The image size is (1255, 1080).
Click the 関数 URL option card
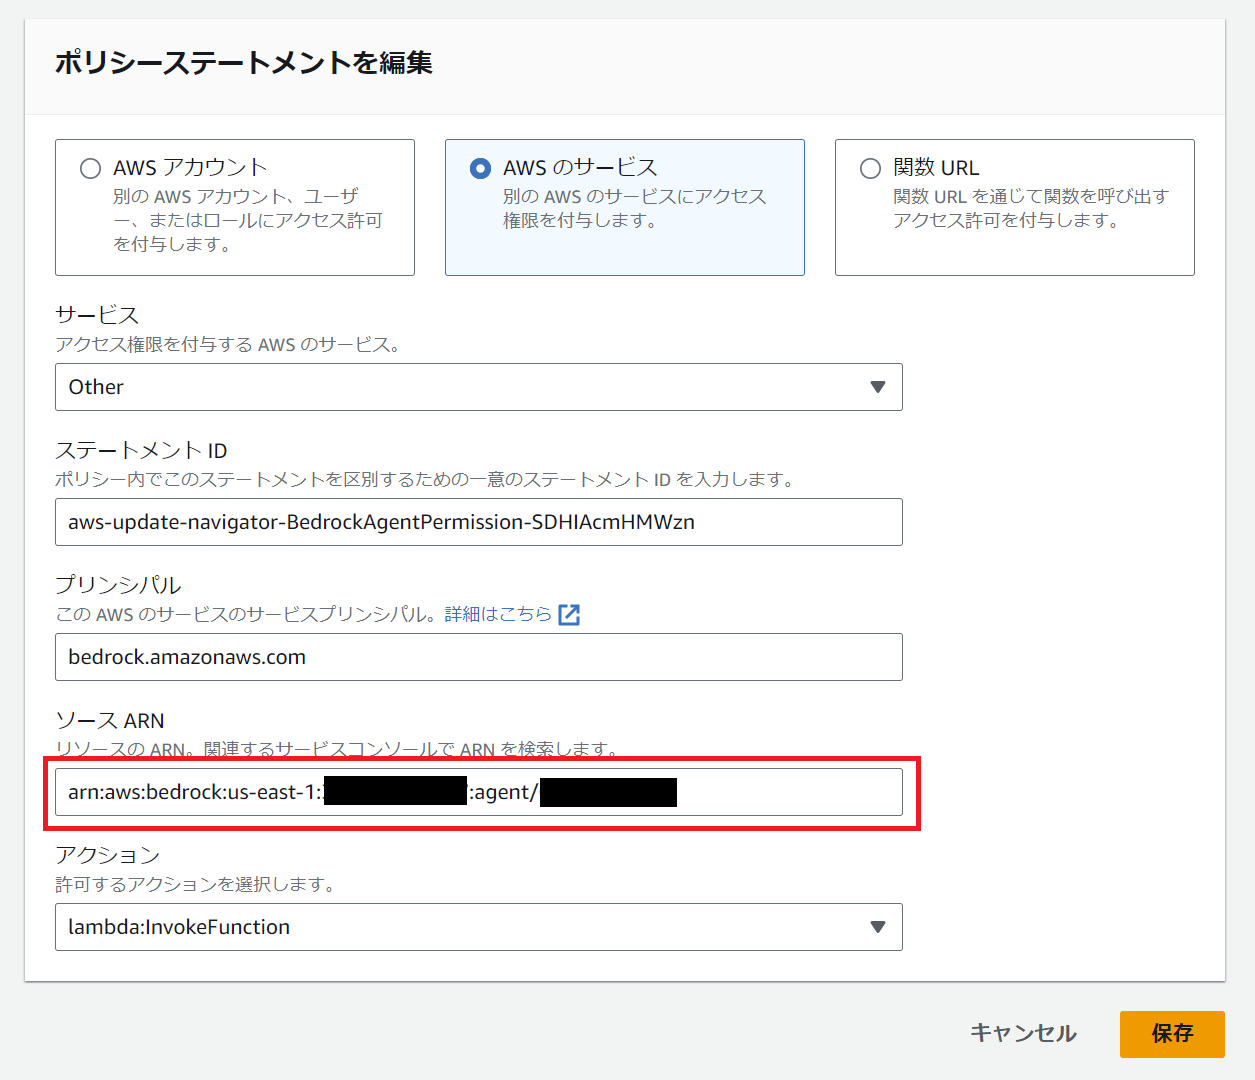tap(1014, 207)
